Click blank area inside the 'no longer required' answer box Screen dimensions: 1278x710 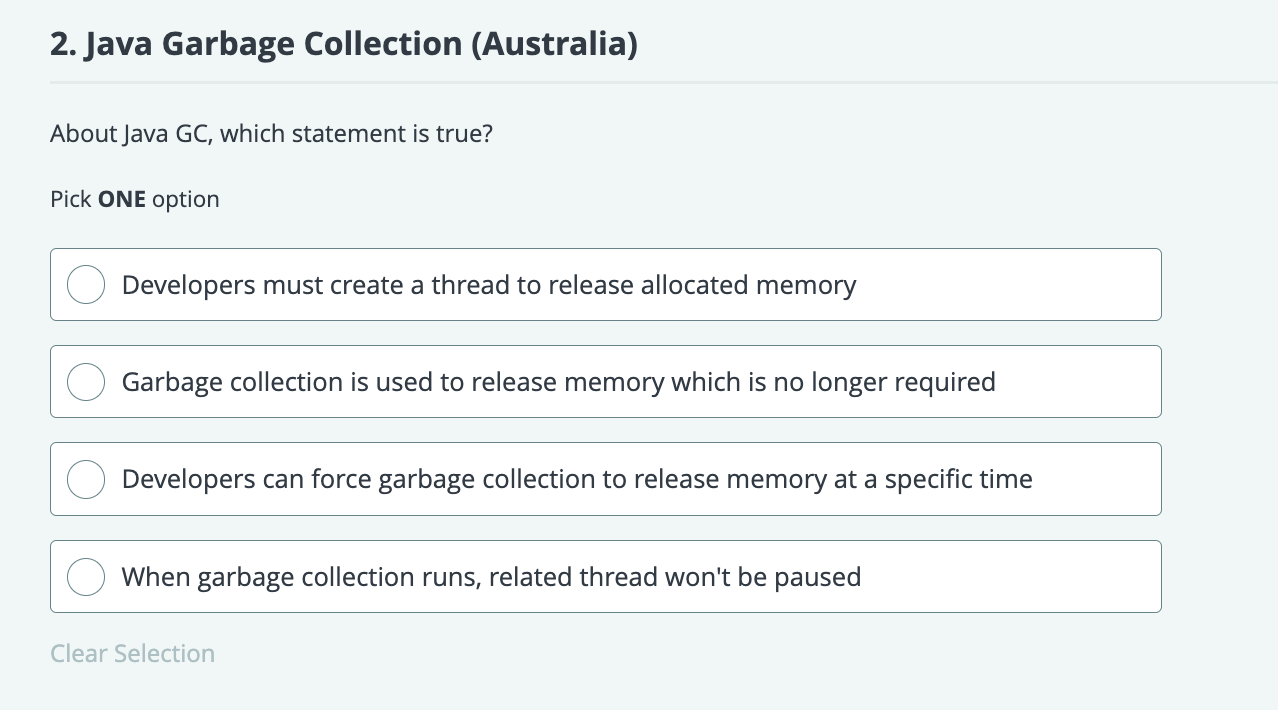1080,382
